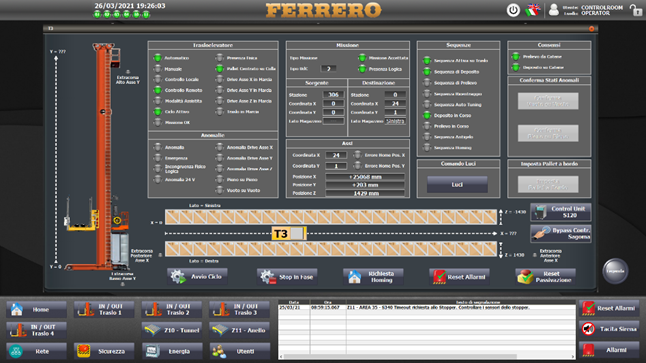Click Bypass Contr. Sagoma button
Image resolution: width=646 pixels, height=363 pixels.
(x=561, y=233)
